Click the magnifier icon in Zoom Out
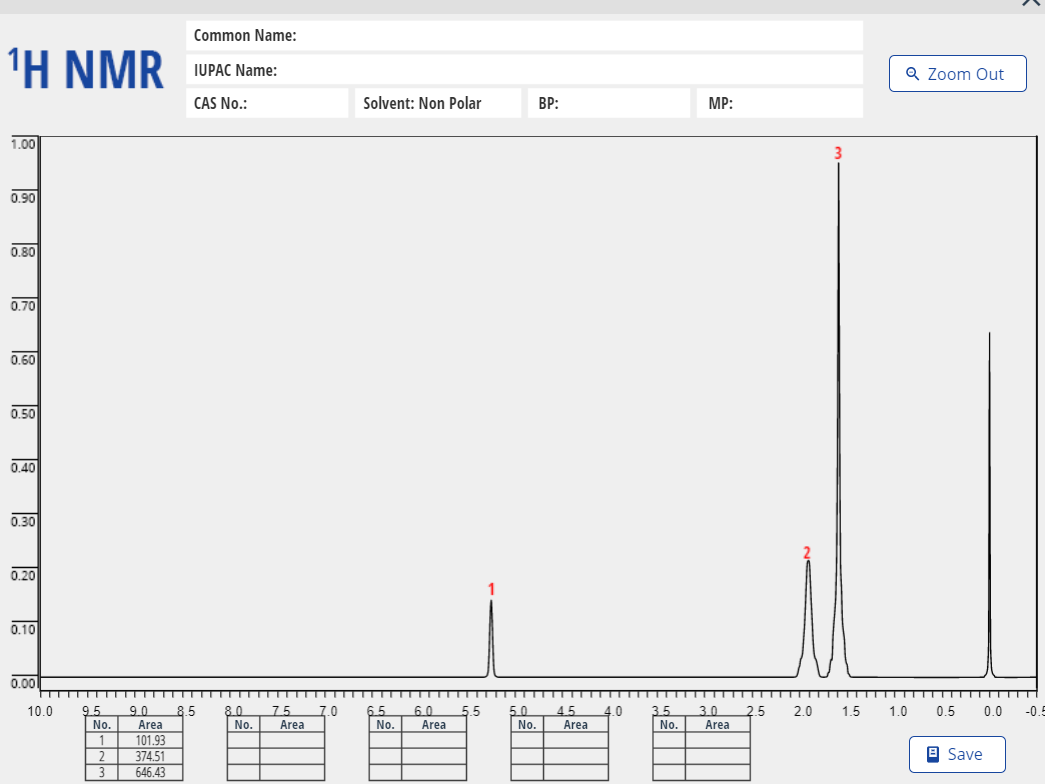This screenshot has width=1045, height=784. pos(912,73)
